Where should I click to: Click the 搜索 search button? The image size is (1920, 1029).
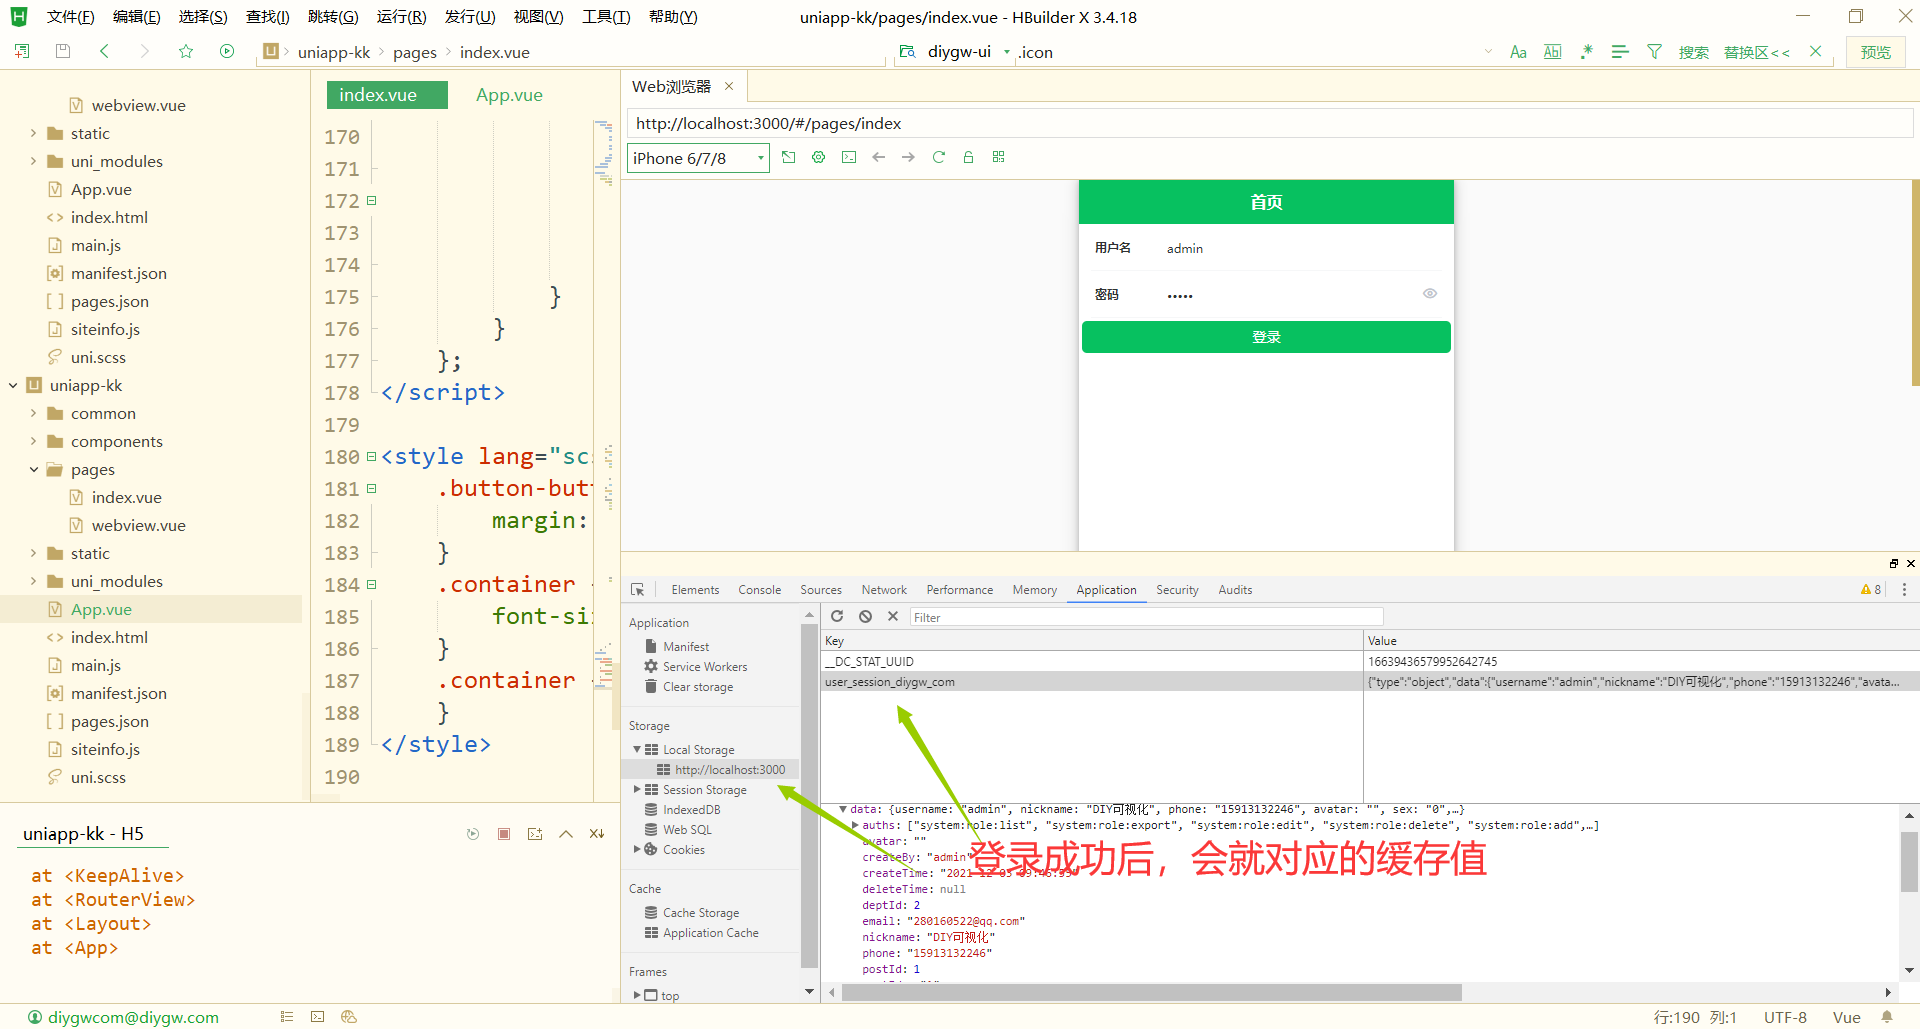coord(1694,52)
